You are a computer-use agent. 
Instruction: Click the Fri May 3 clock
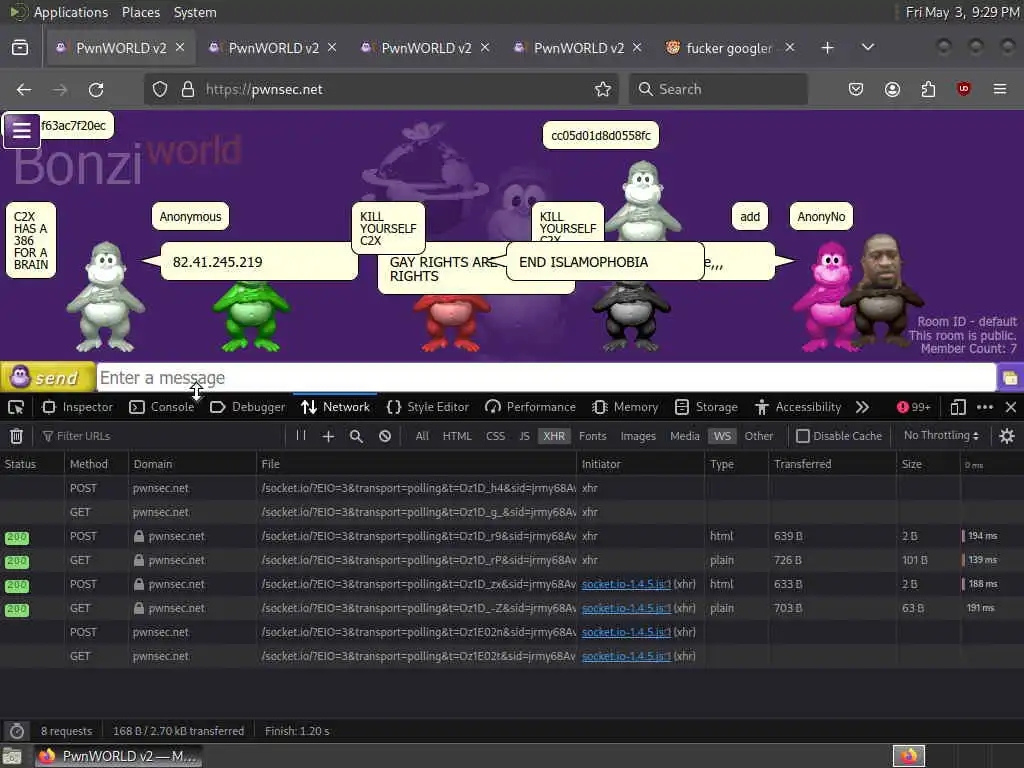point(961,12)
